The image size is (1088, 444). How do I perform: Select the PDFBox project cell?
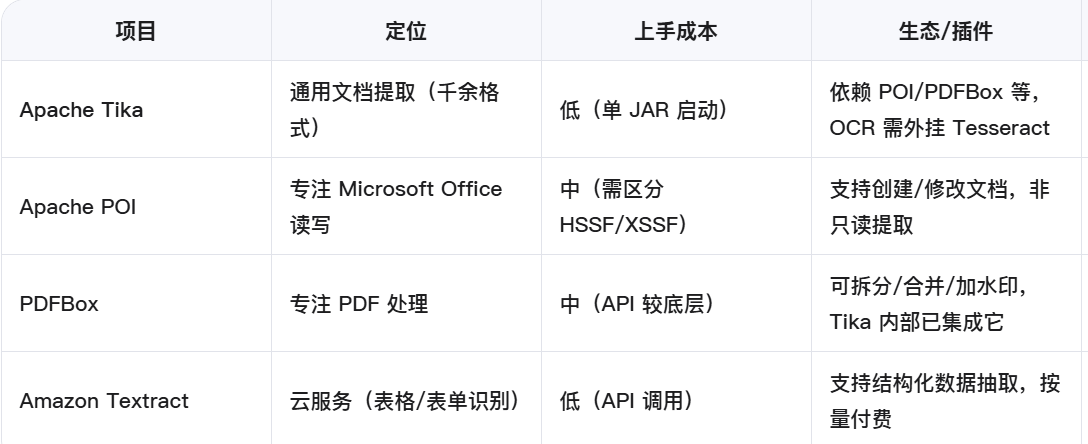tap(59, 304)
